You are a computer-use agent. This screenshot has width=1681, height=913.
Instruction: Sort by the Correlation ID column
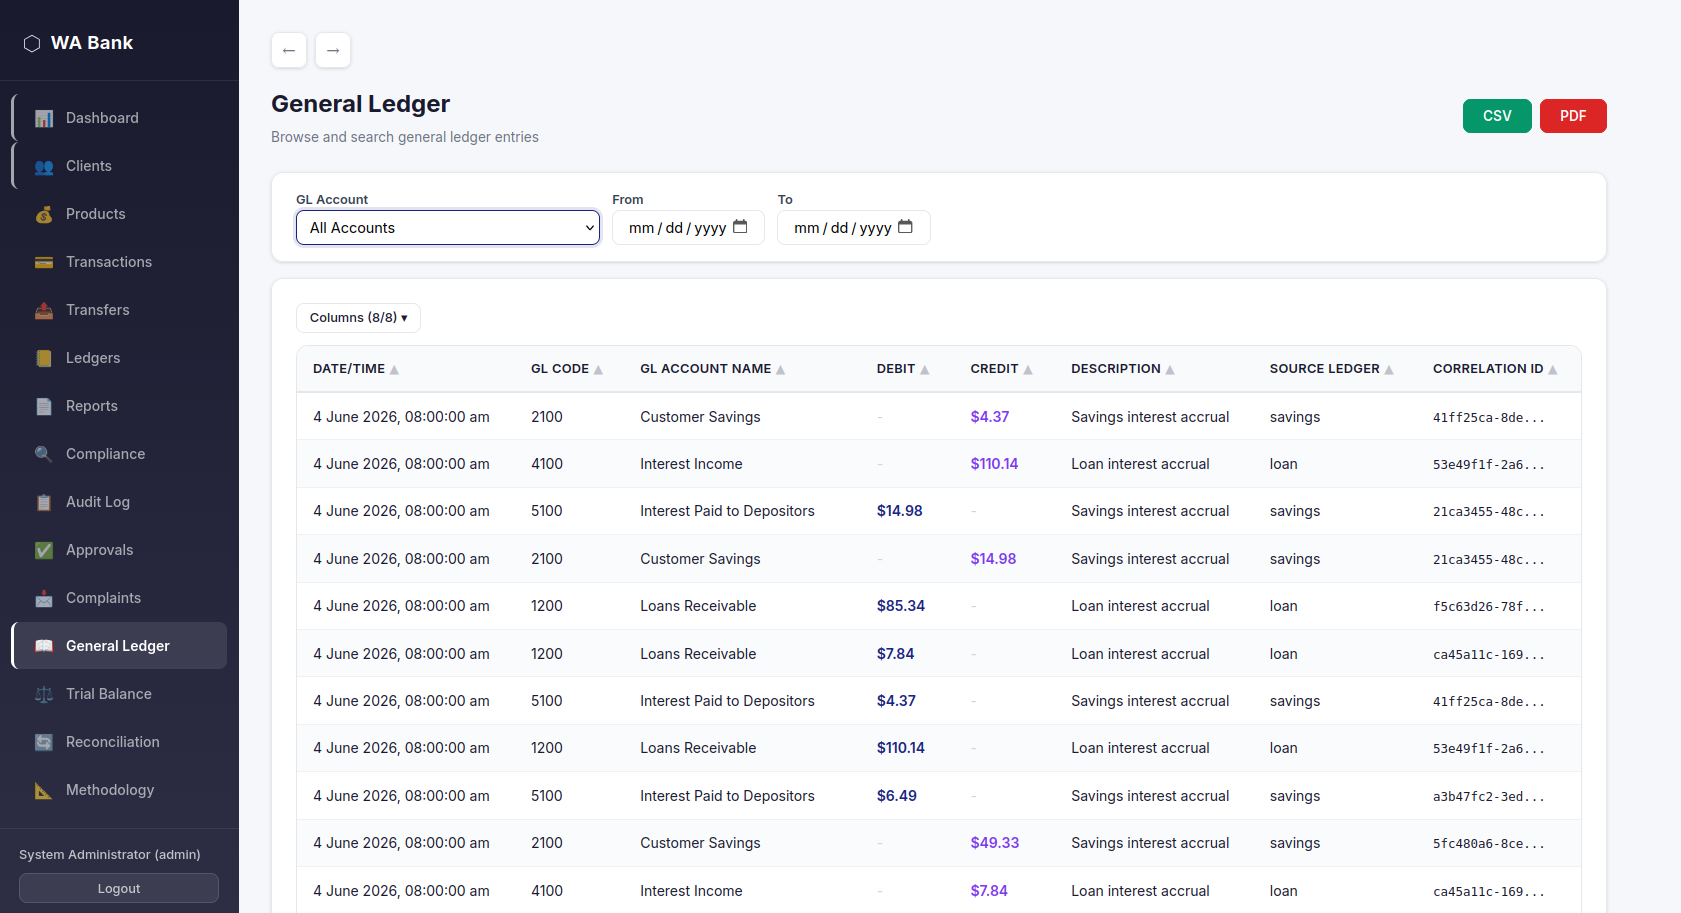coord(1495,369)
